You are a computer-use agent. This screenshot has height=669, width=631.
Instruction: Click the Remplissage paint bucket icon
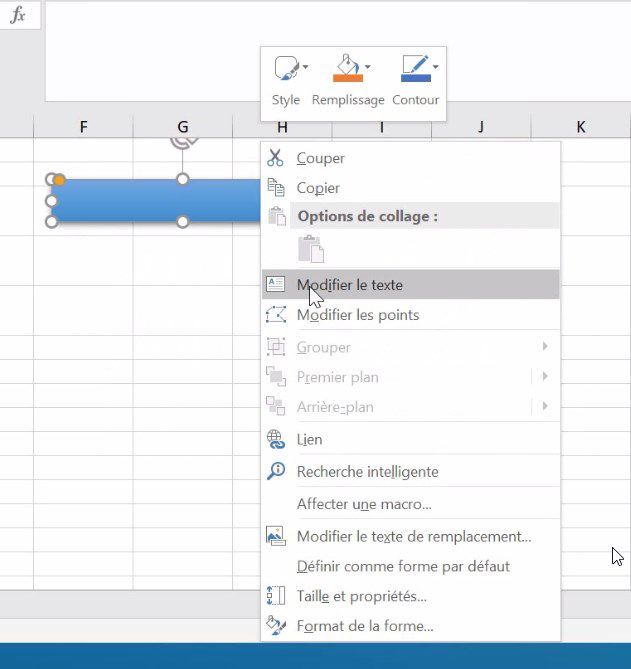click(346, 65)
